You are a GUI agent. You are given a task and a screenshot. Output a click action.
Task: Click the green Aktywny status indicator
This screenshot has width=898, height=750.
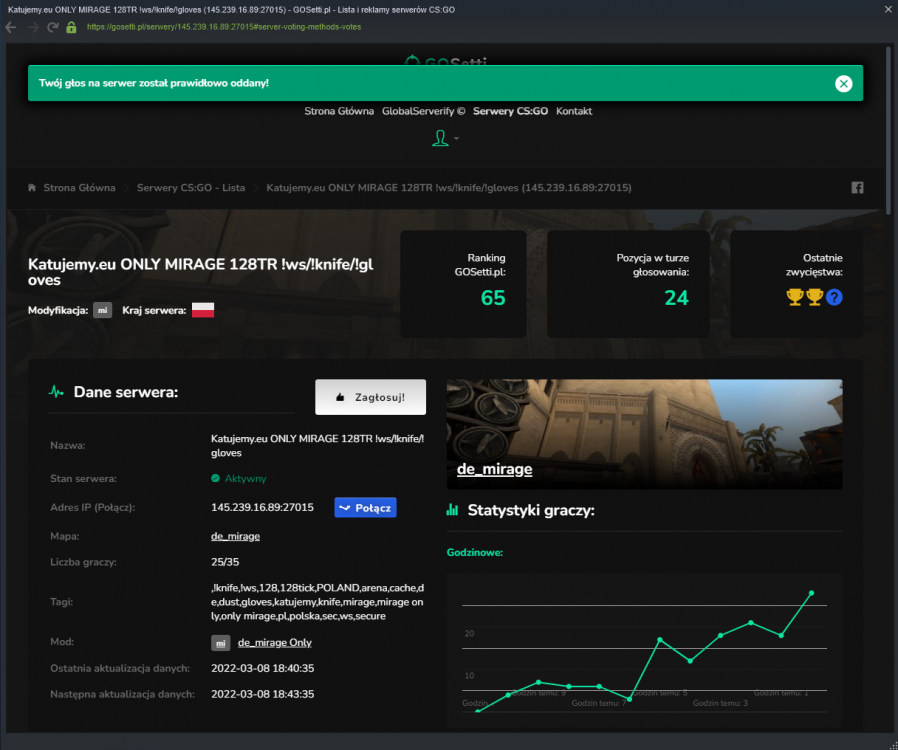239,479
